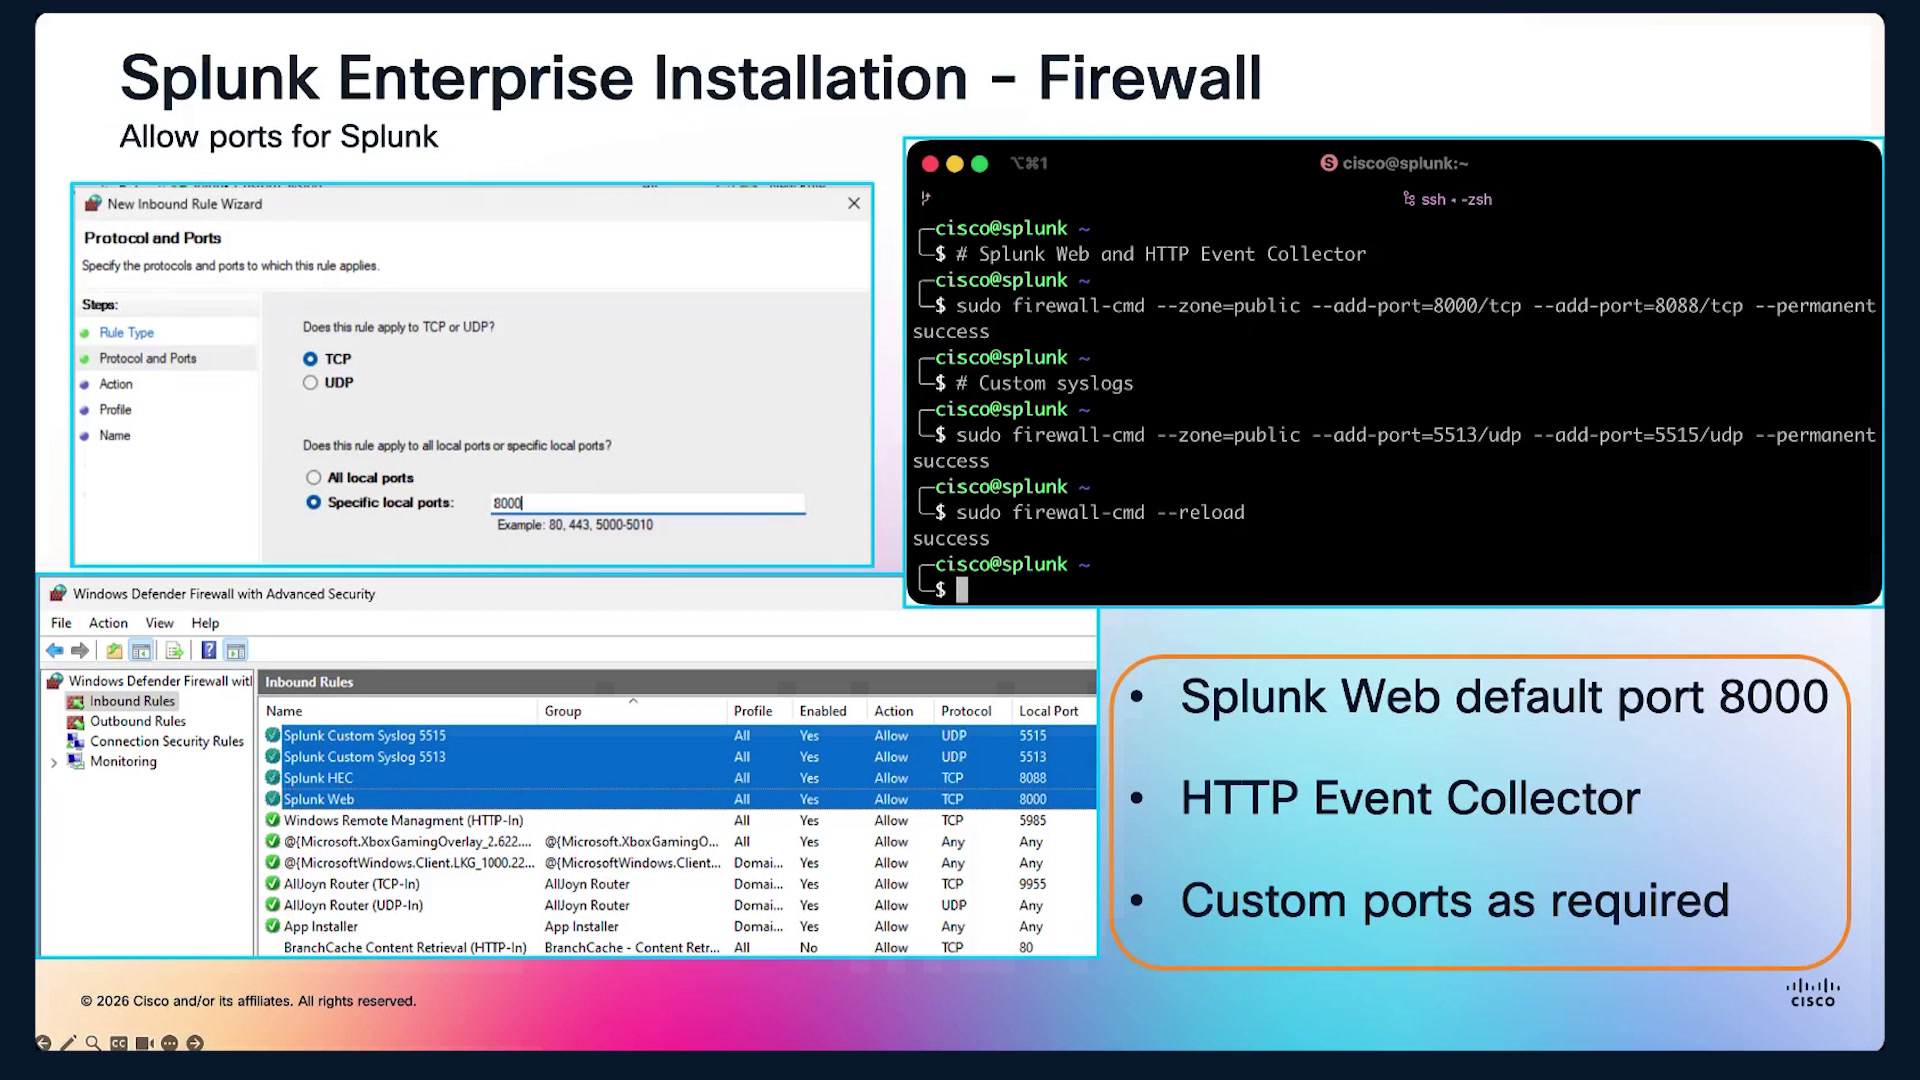
Task: Click the sort arrow above the Group column
Action: [x=633, y=701]
